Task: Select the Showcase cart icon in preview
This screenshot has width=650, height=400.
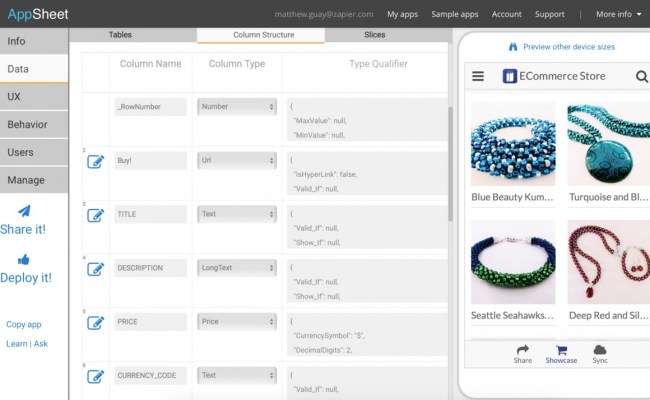Action: tap(561, 350)
